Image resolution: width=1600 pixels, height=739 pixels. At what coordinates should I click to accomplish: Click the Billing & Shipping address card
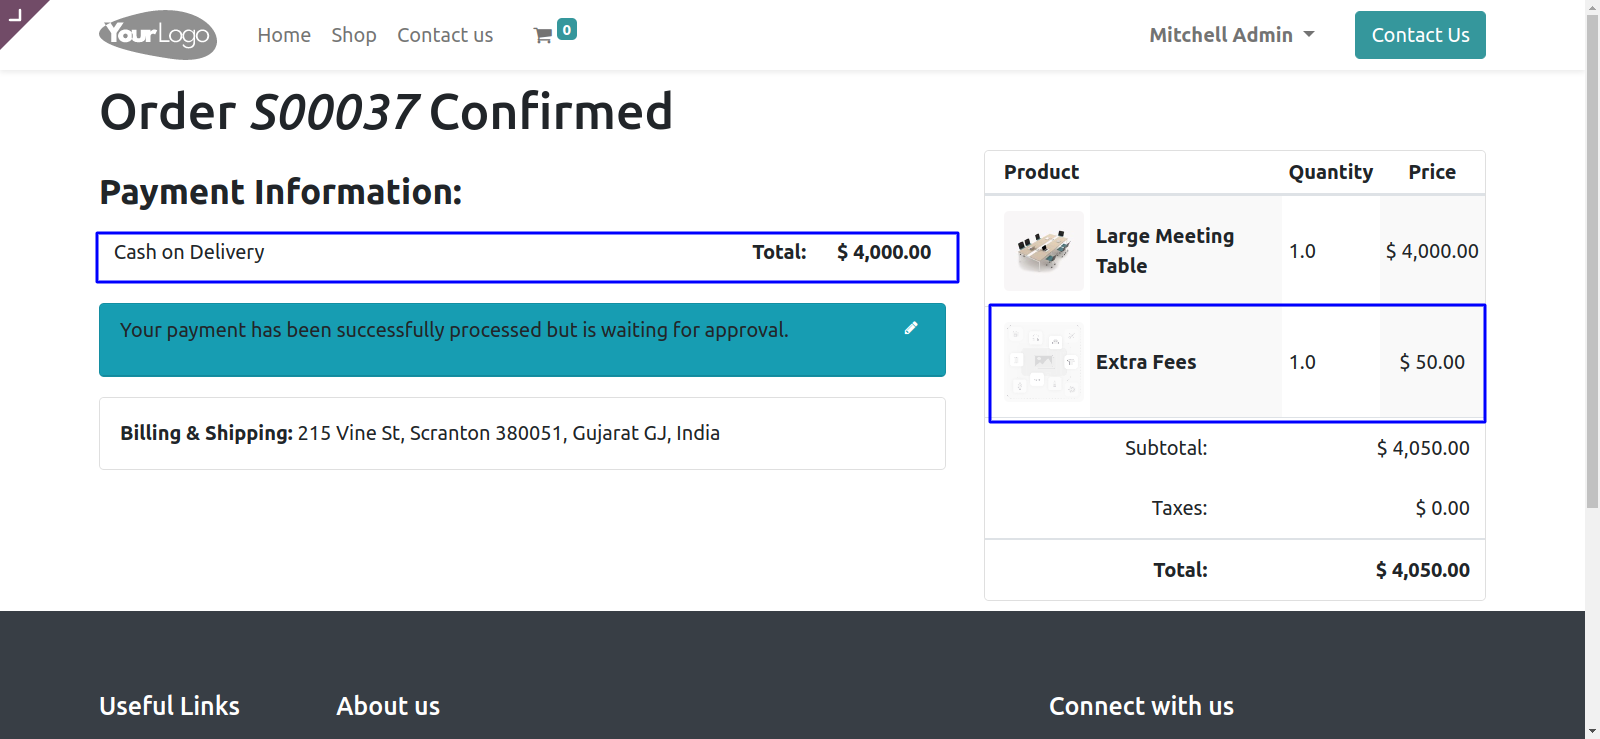(x=522, y=433)
